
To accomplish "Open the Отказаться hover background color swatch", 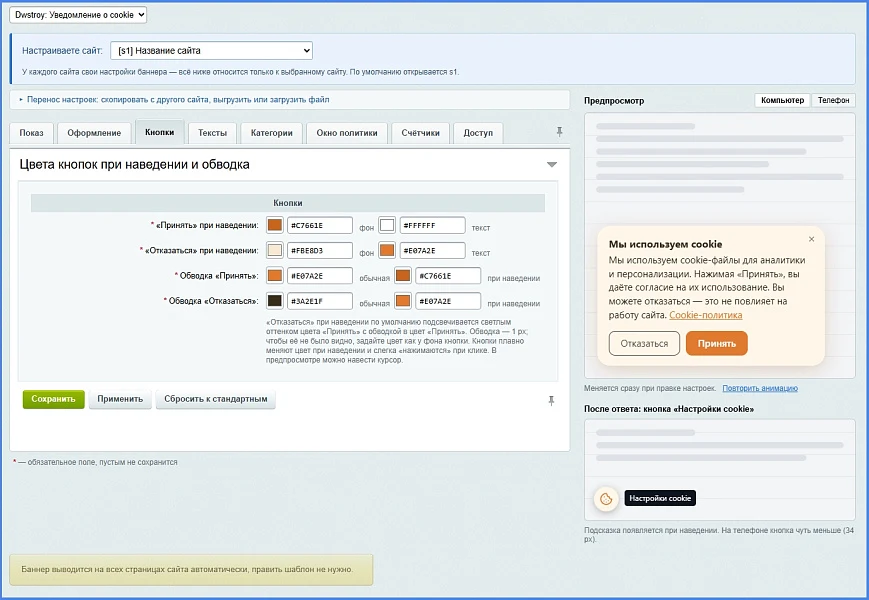I will [x=275, y=250].
